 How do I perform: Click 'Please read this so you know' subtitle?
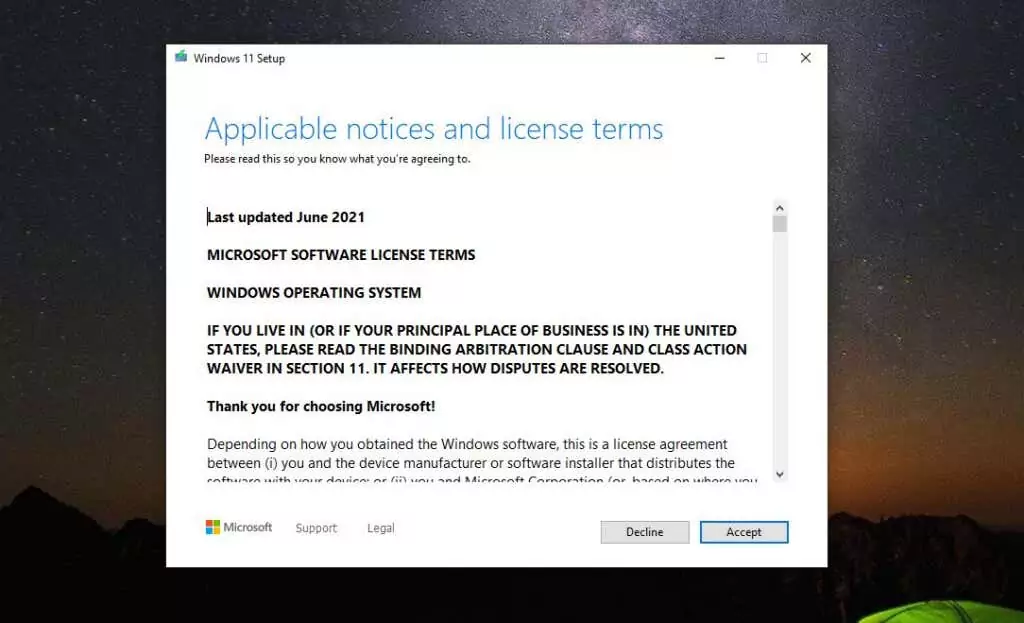coord(337,159)
